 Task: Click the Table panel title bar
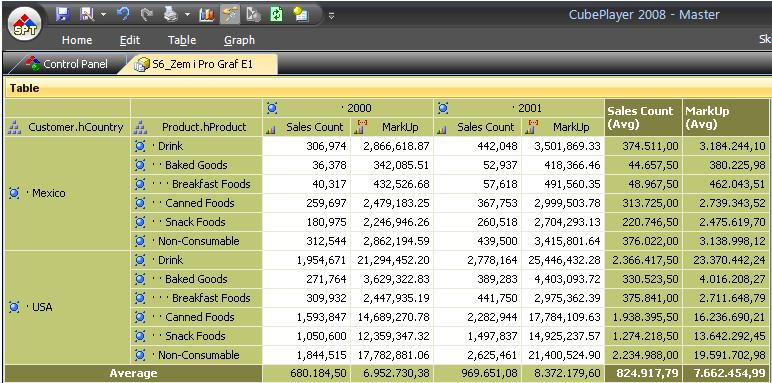388,88
